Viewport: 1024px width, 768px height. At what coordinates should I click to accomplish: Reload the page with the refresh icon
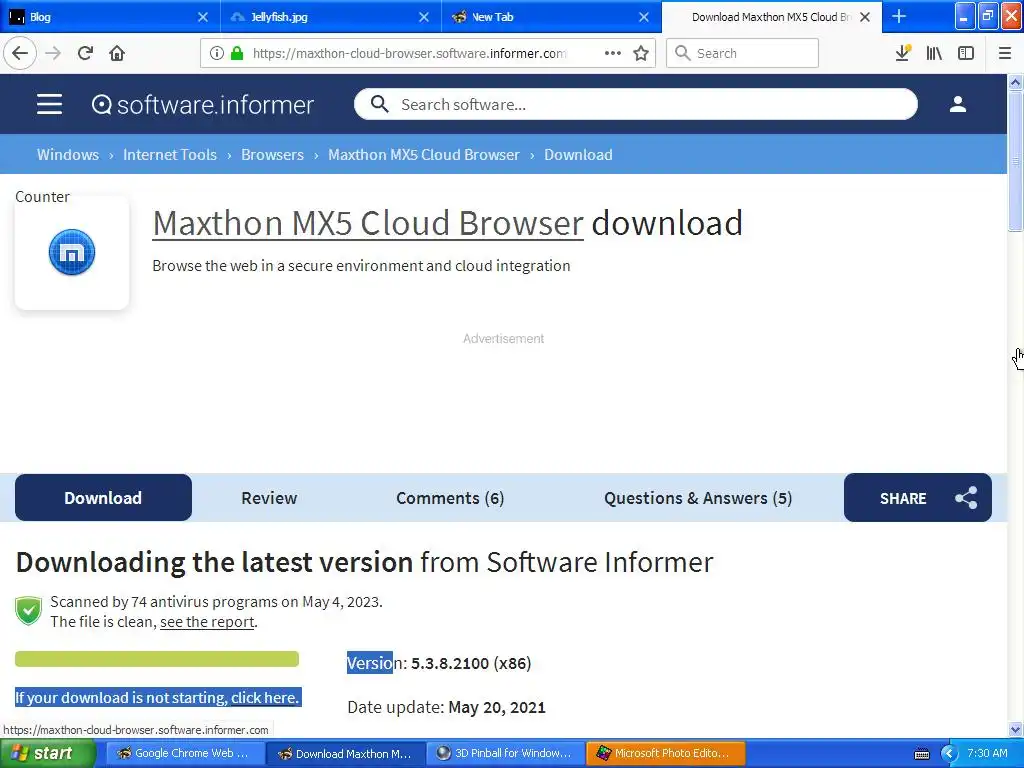pyautogui.click(x=85, y=54)
